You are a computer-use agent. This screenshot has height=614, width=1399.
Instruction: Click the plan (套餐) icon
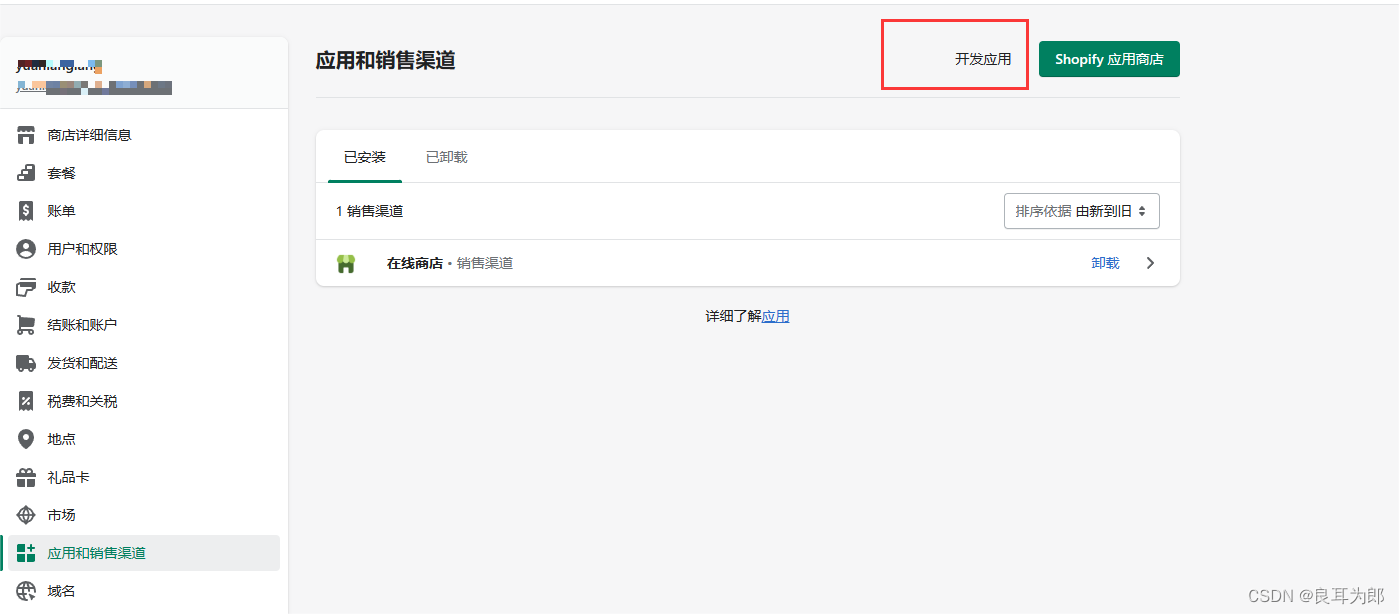pos(26,173)
